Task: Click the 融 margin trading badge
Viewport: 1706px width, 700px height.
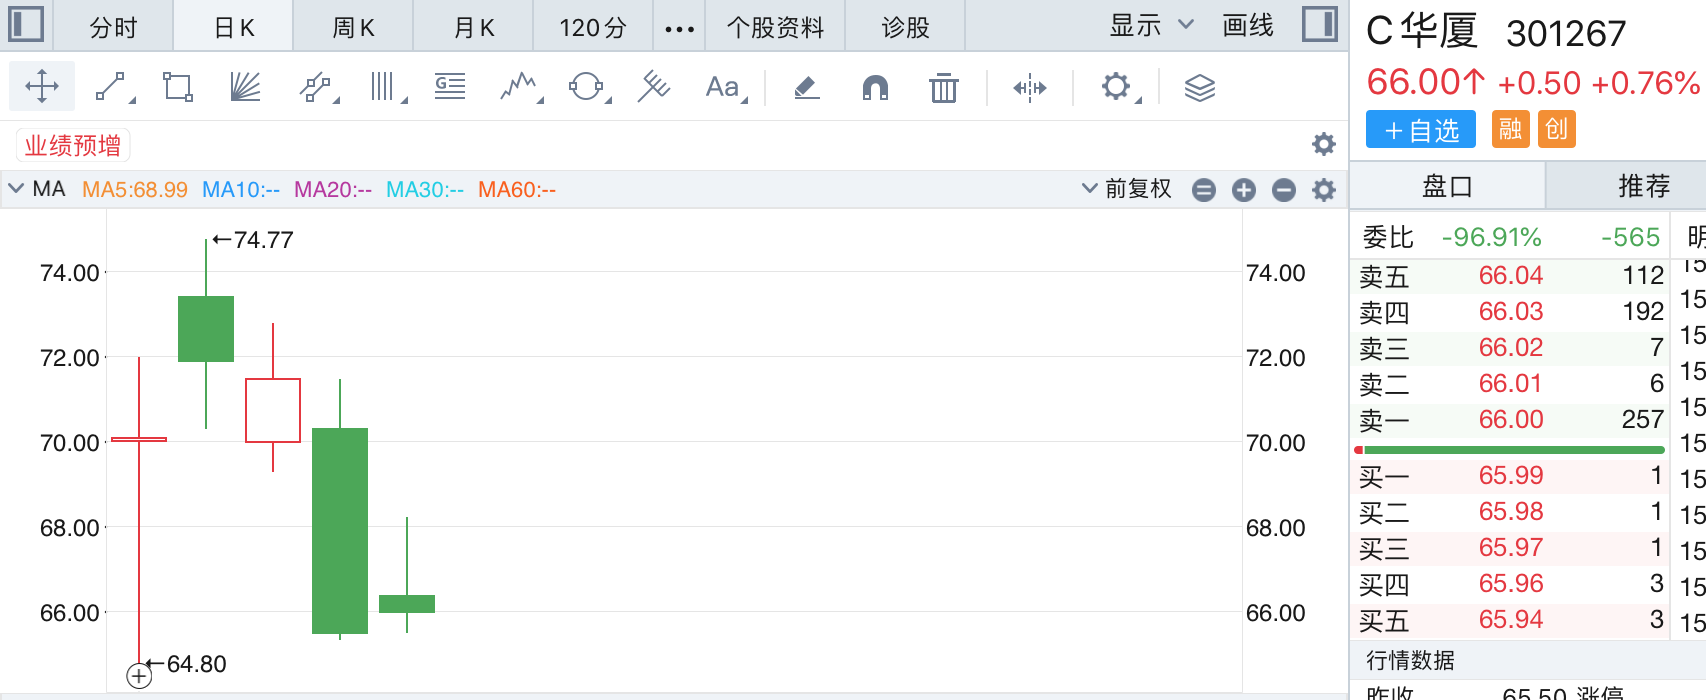Action: click(x=1510, y=129)
